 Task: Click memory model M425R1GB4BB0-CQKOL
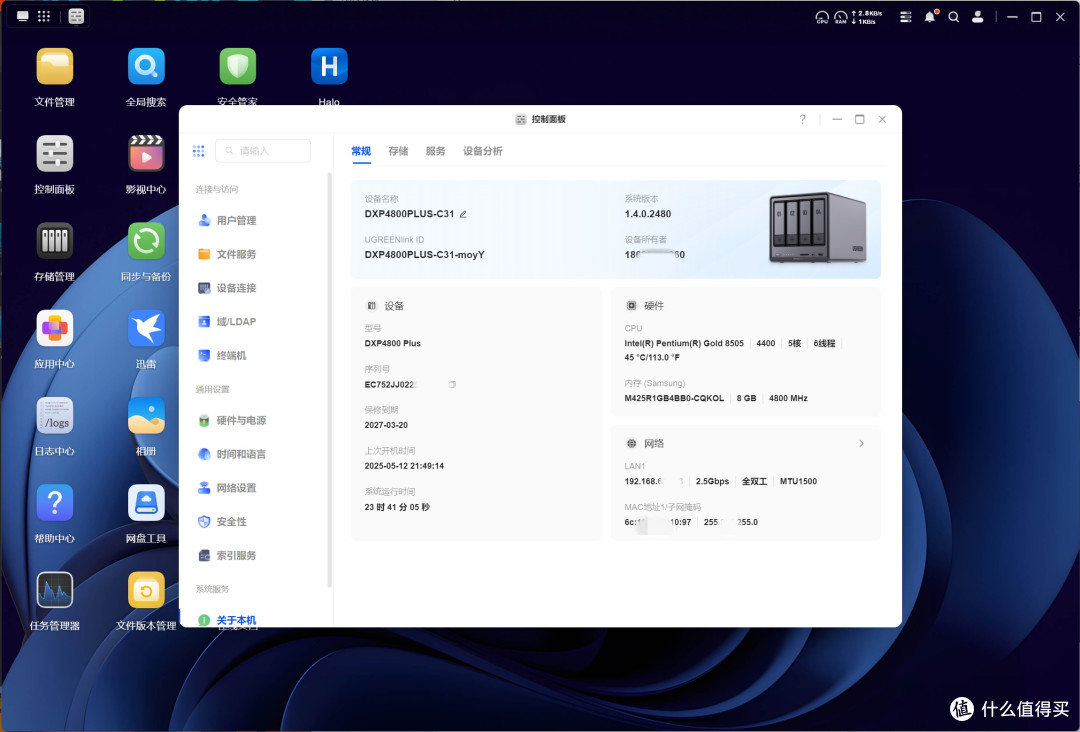[674, 399]
